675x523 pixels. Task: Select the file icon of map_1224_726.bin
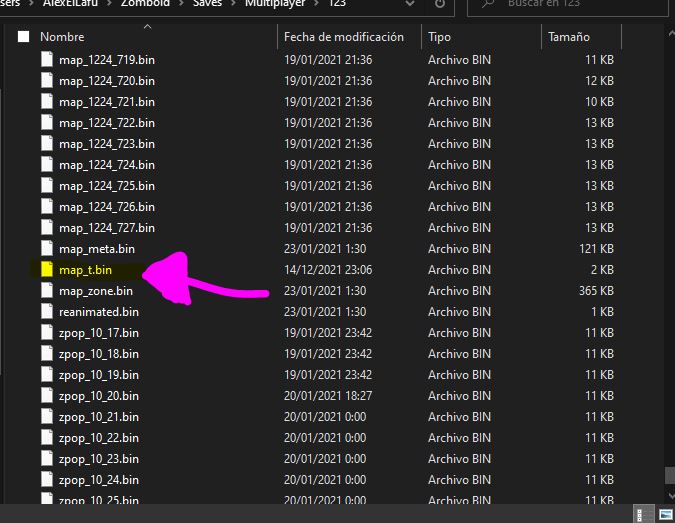point(47,207)
